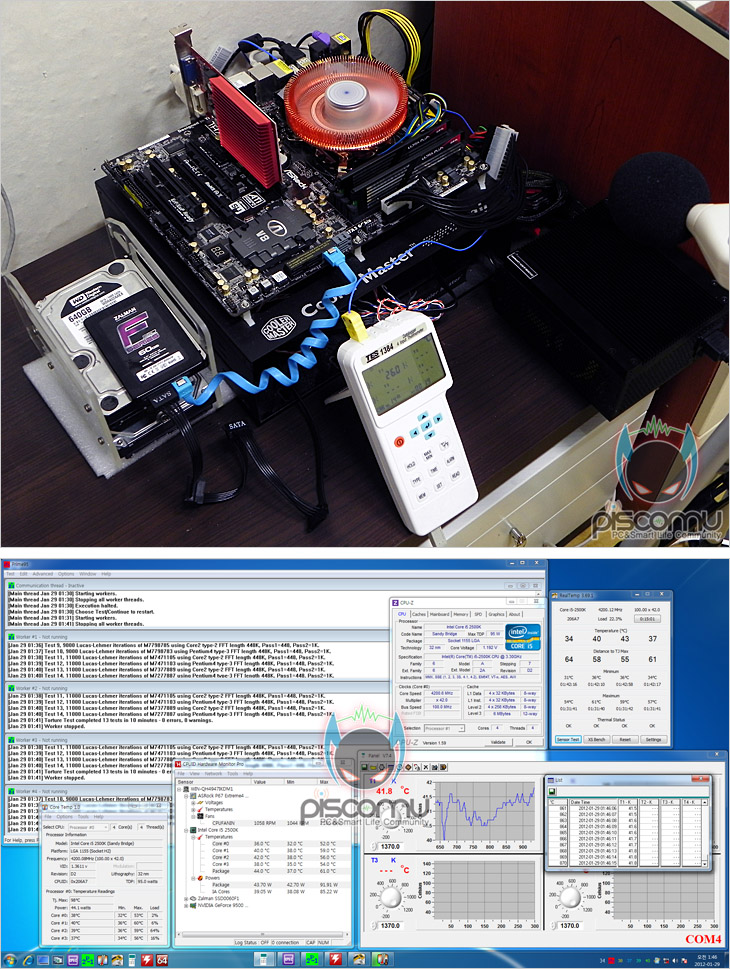Collapse the Powers node in HWMonitor

click(x=193, y=878)
